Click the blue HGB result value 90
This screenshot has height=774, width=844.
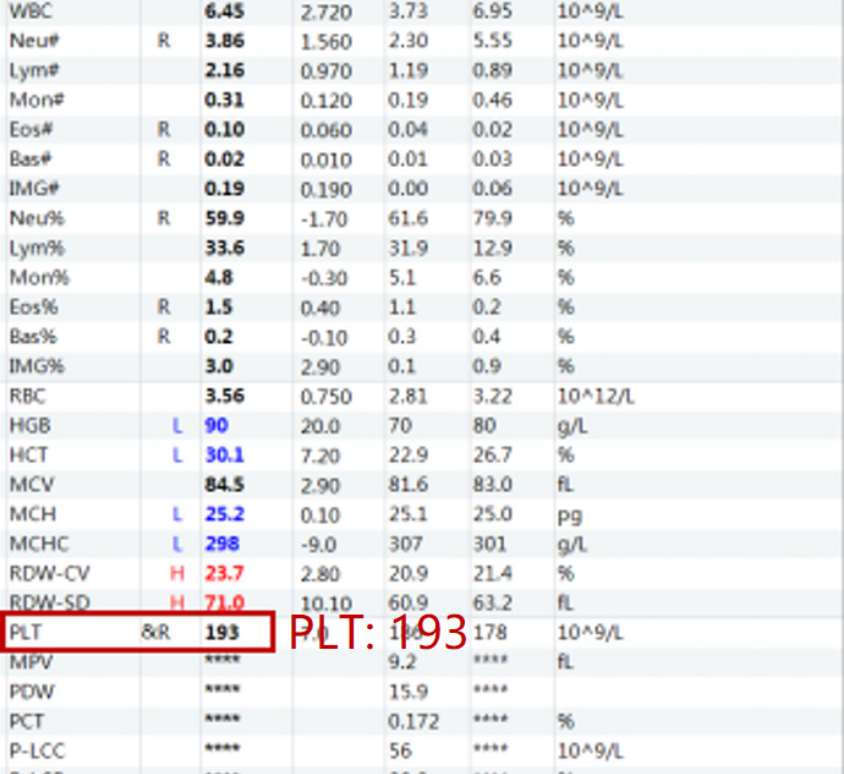click(216, 425)
